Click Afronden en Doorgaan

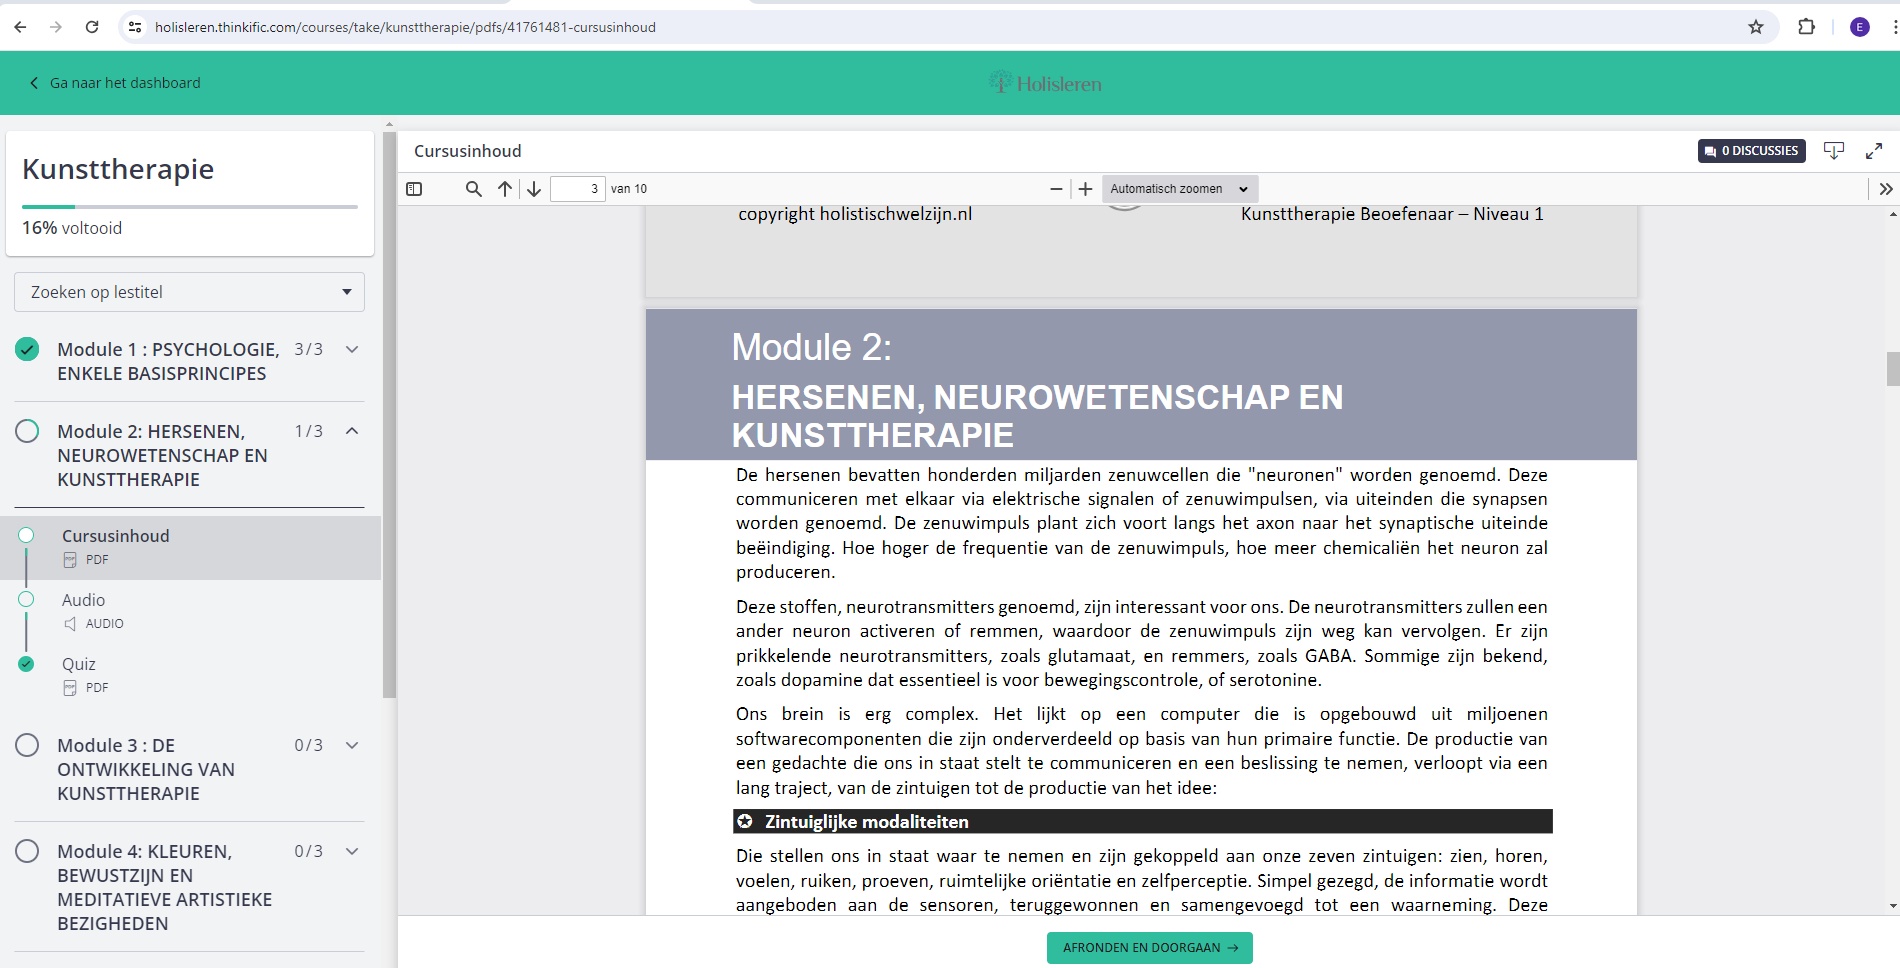tap(1148, 947)
